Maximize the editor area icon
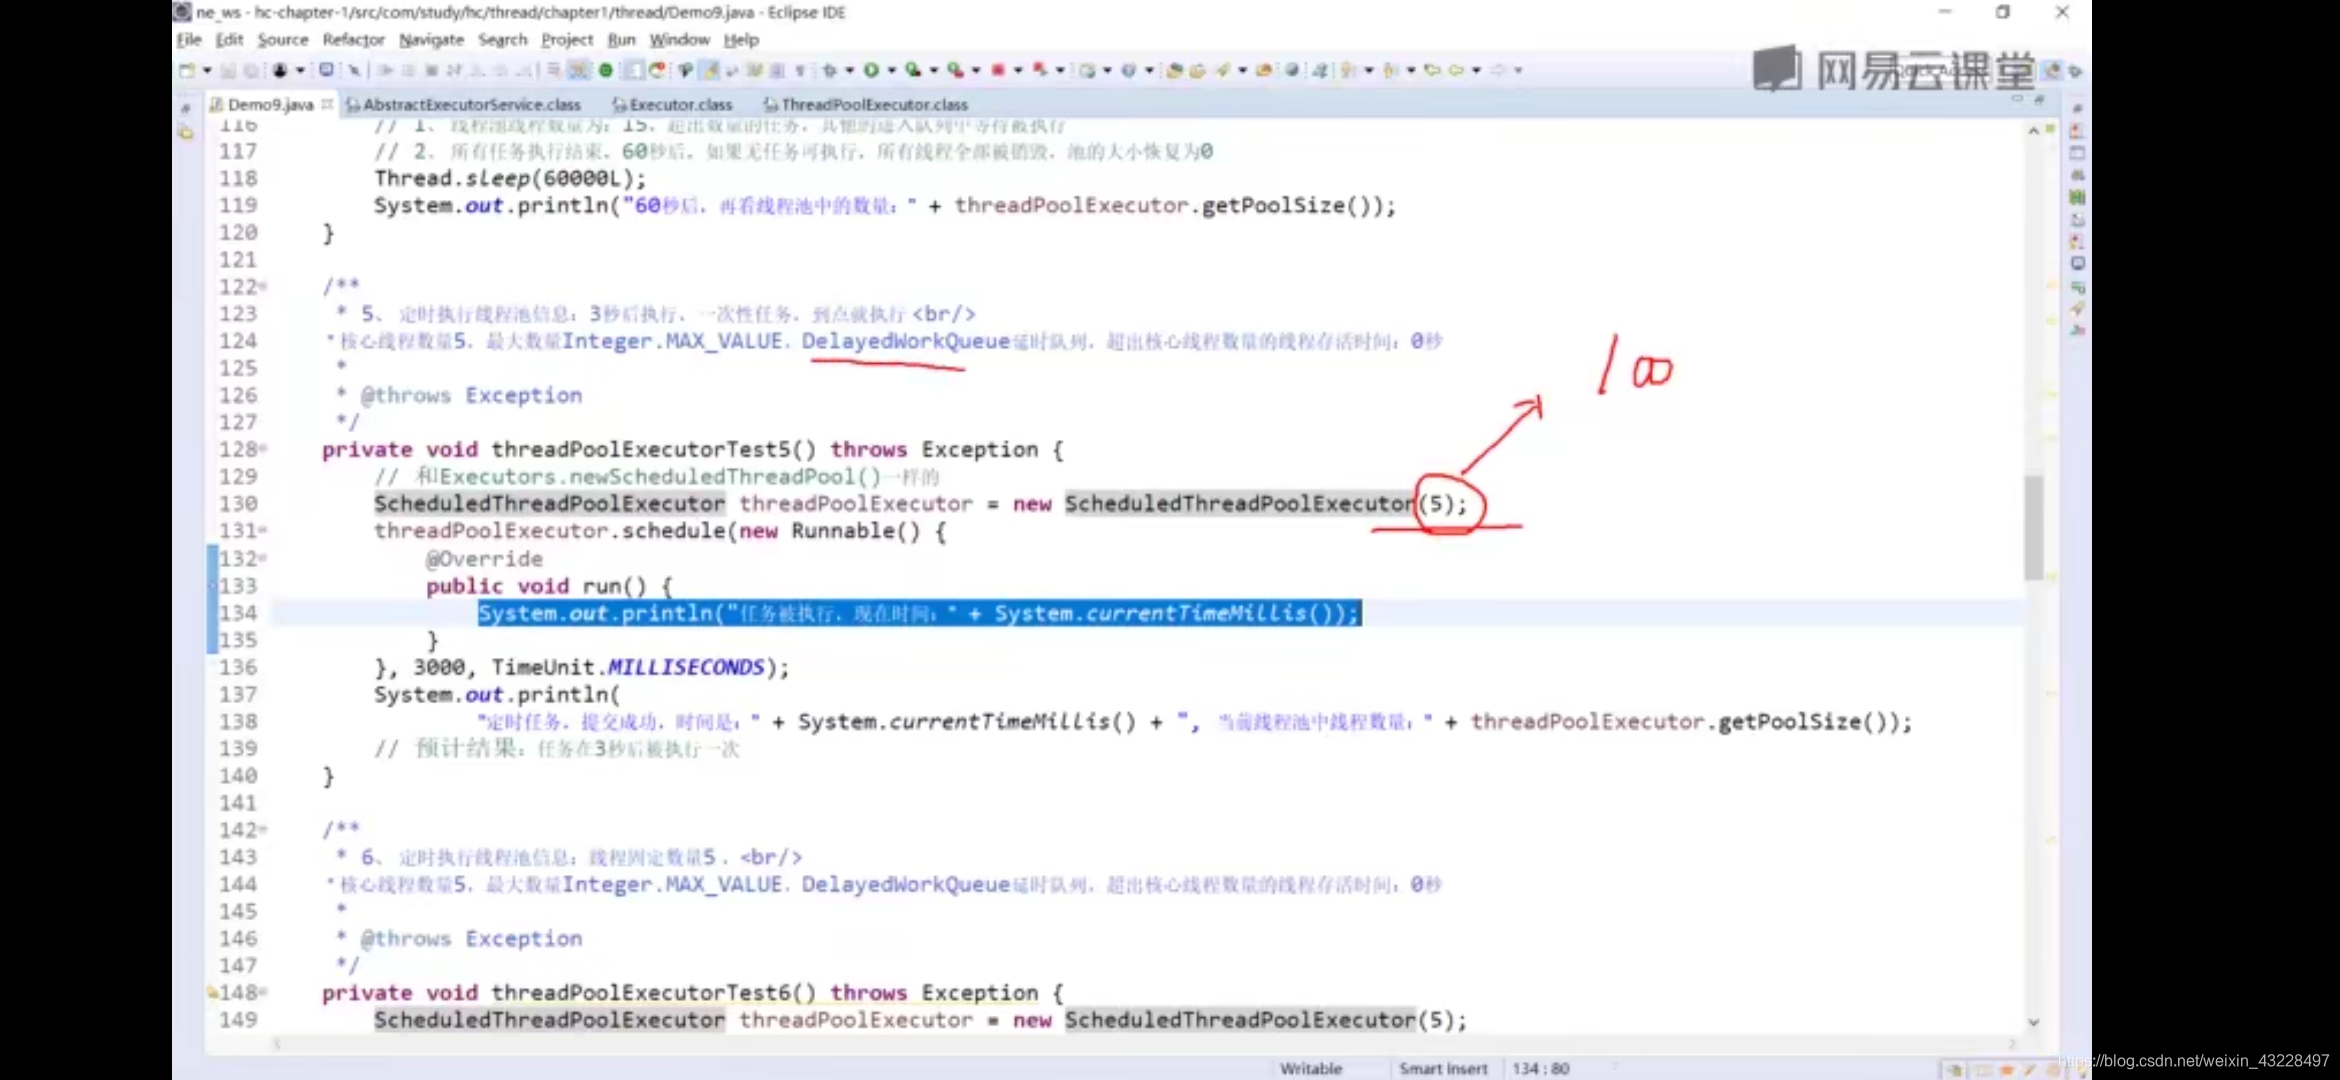The height and width of the screenshot is (1080, 2340). pyautogui.click(x=2039, y=99)
